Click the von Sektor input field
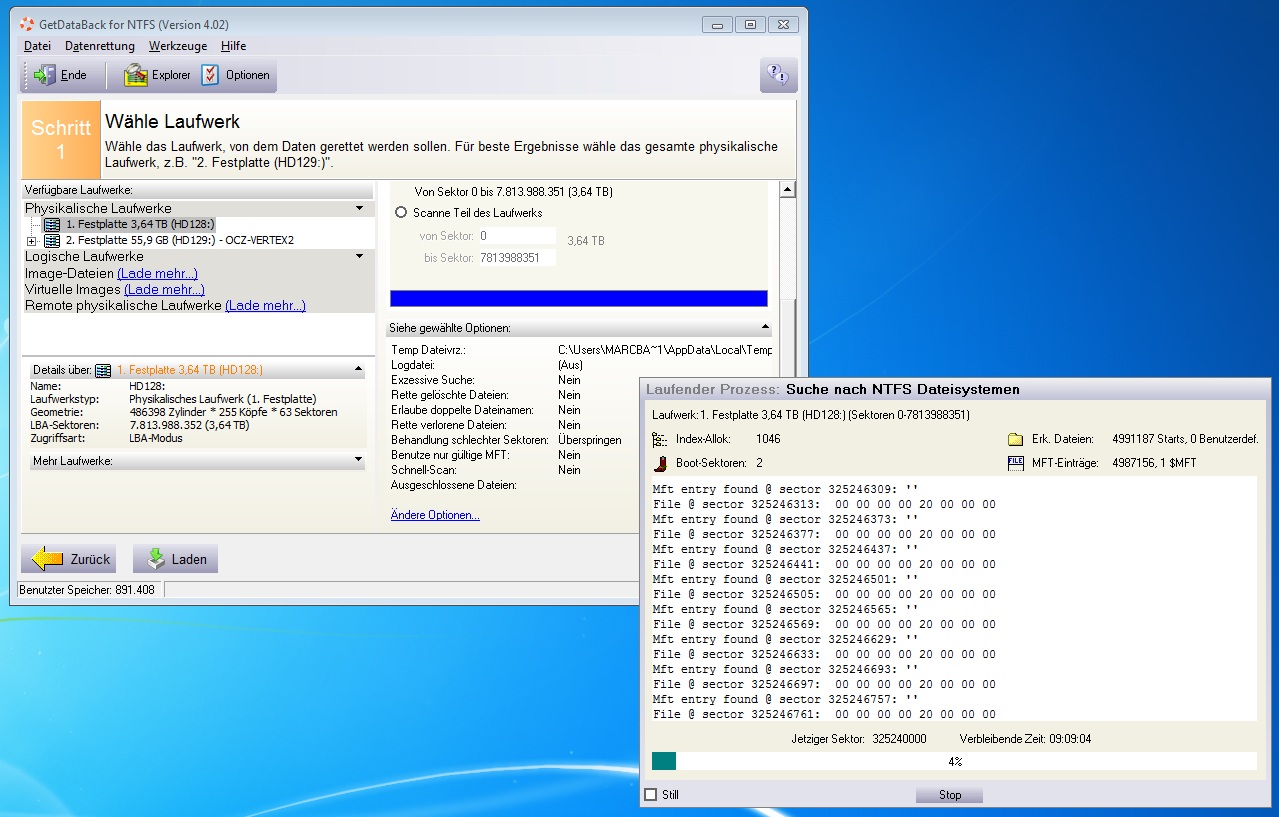The width and height of the screenshot is (1279, 817). click(515, 236)
